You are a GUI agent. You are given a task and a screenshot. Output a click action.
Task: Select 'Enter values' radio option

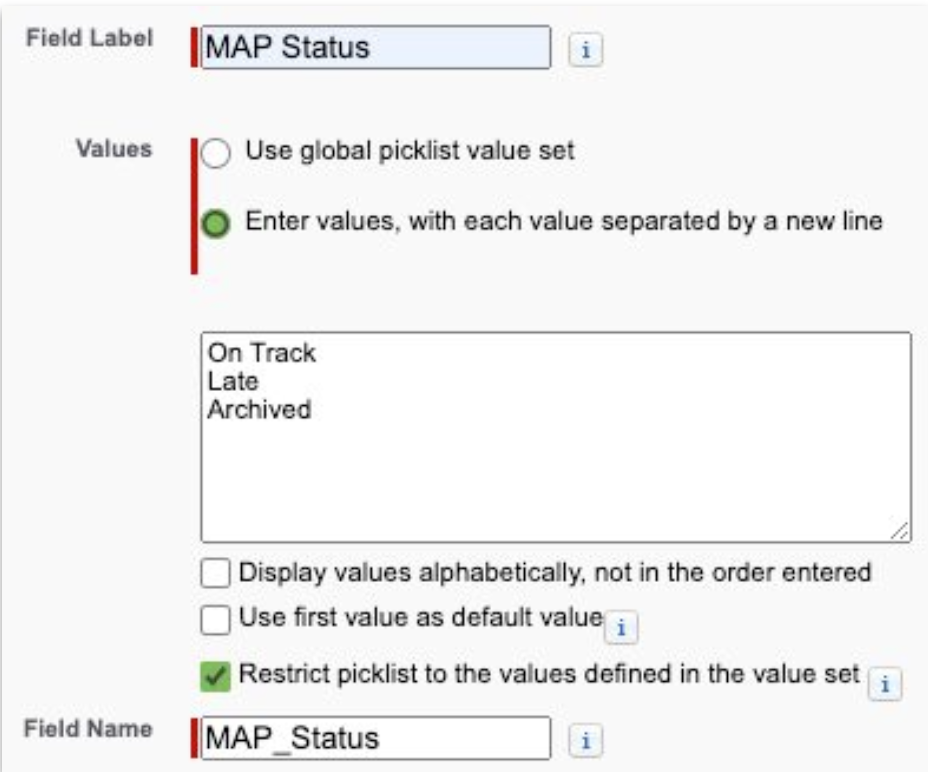point(215,224)
